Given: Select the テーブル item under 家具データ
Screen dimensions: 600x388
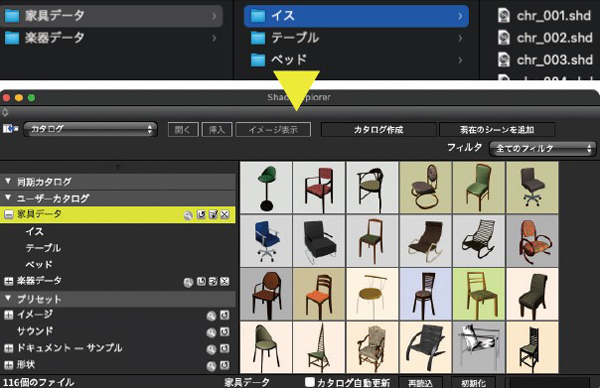Looking at the screenshot, I should 43,248.
